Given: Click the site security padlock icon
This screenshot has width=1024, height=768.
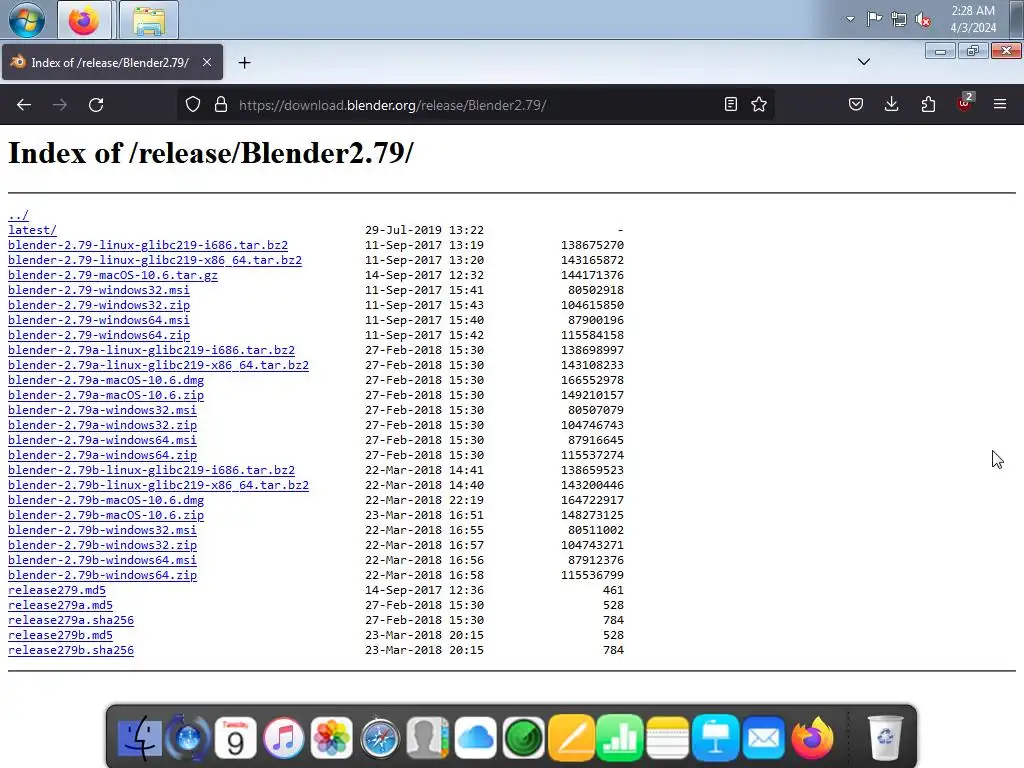Looking at the screenshot, I should point(221,104).
